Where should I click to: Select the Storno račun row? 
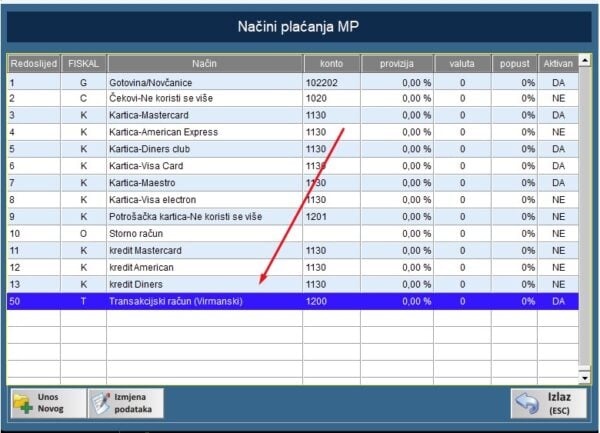pos(205,233)
